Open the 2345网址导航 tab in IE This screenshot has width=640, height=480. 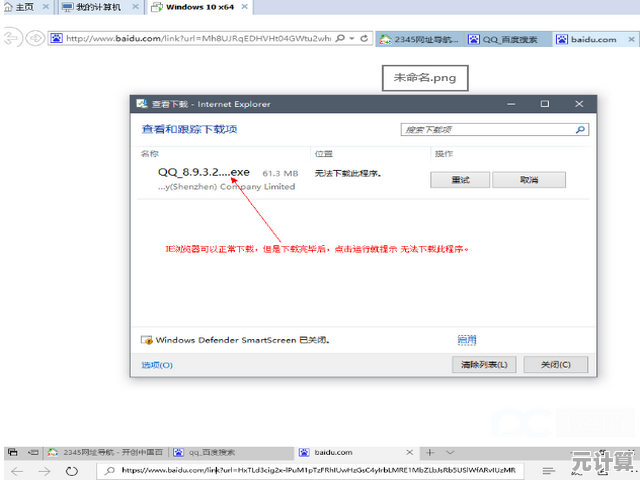418,40
